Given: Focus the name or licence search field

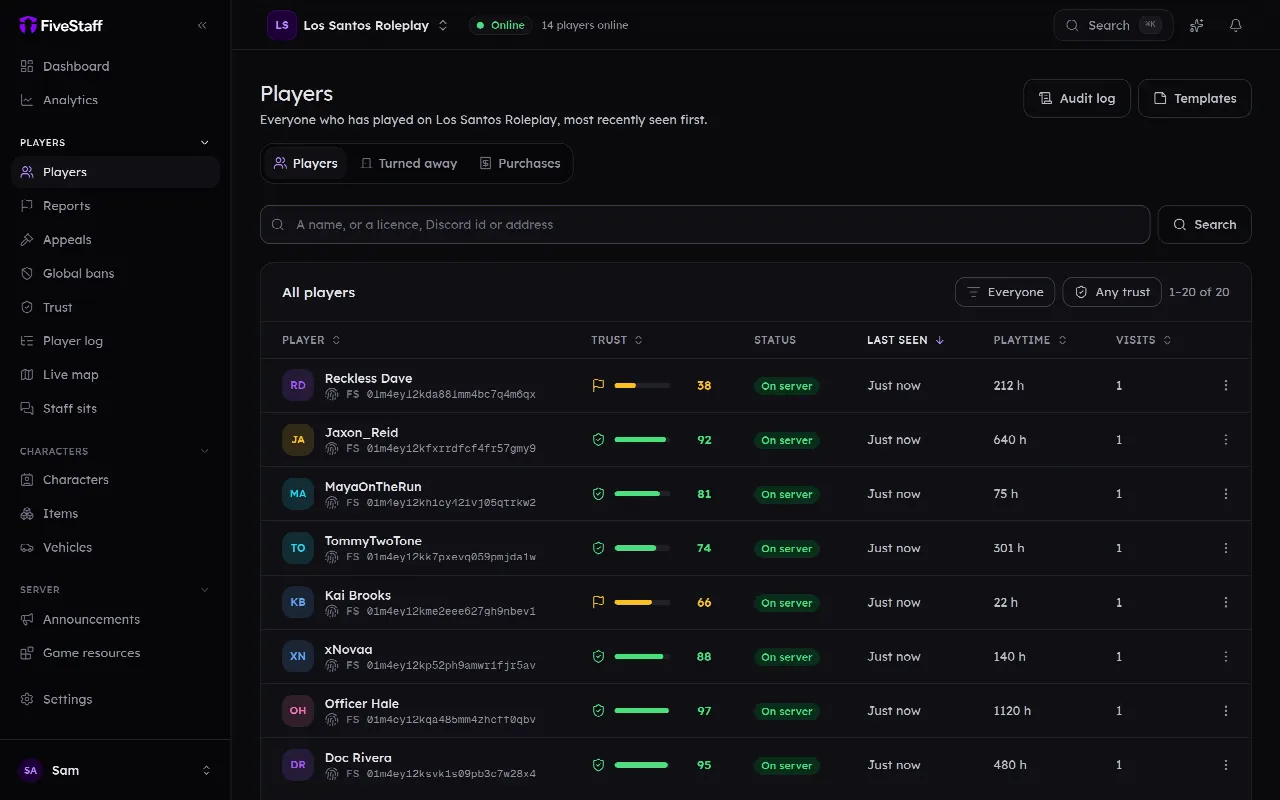Looking at the screenshot, I should click(x=705, y=225).
